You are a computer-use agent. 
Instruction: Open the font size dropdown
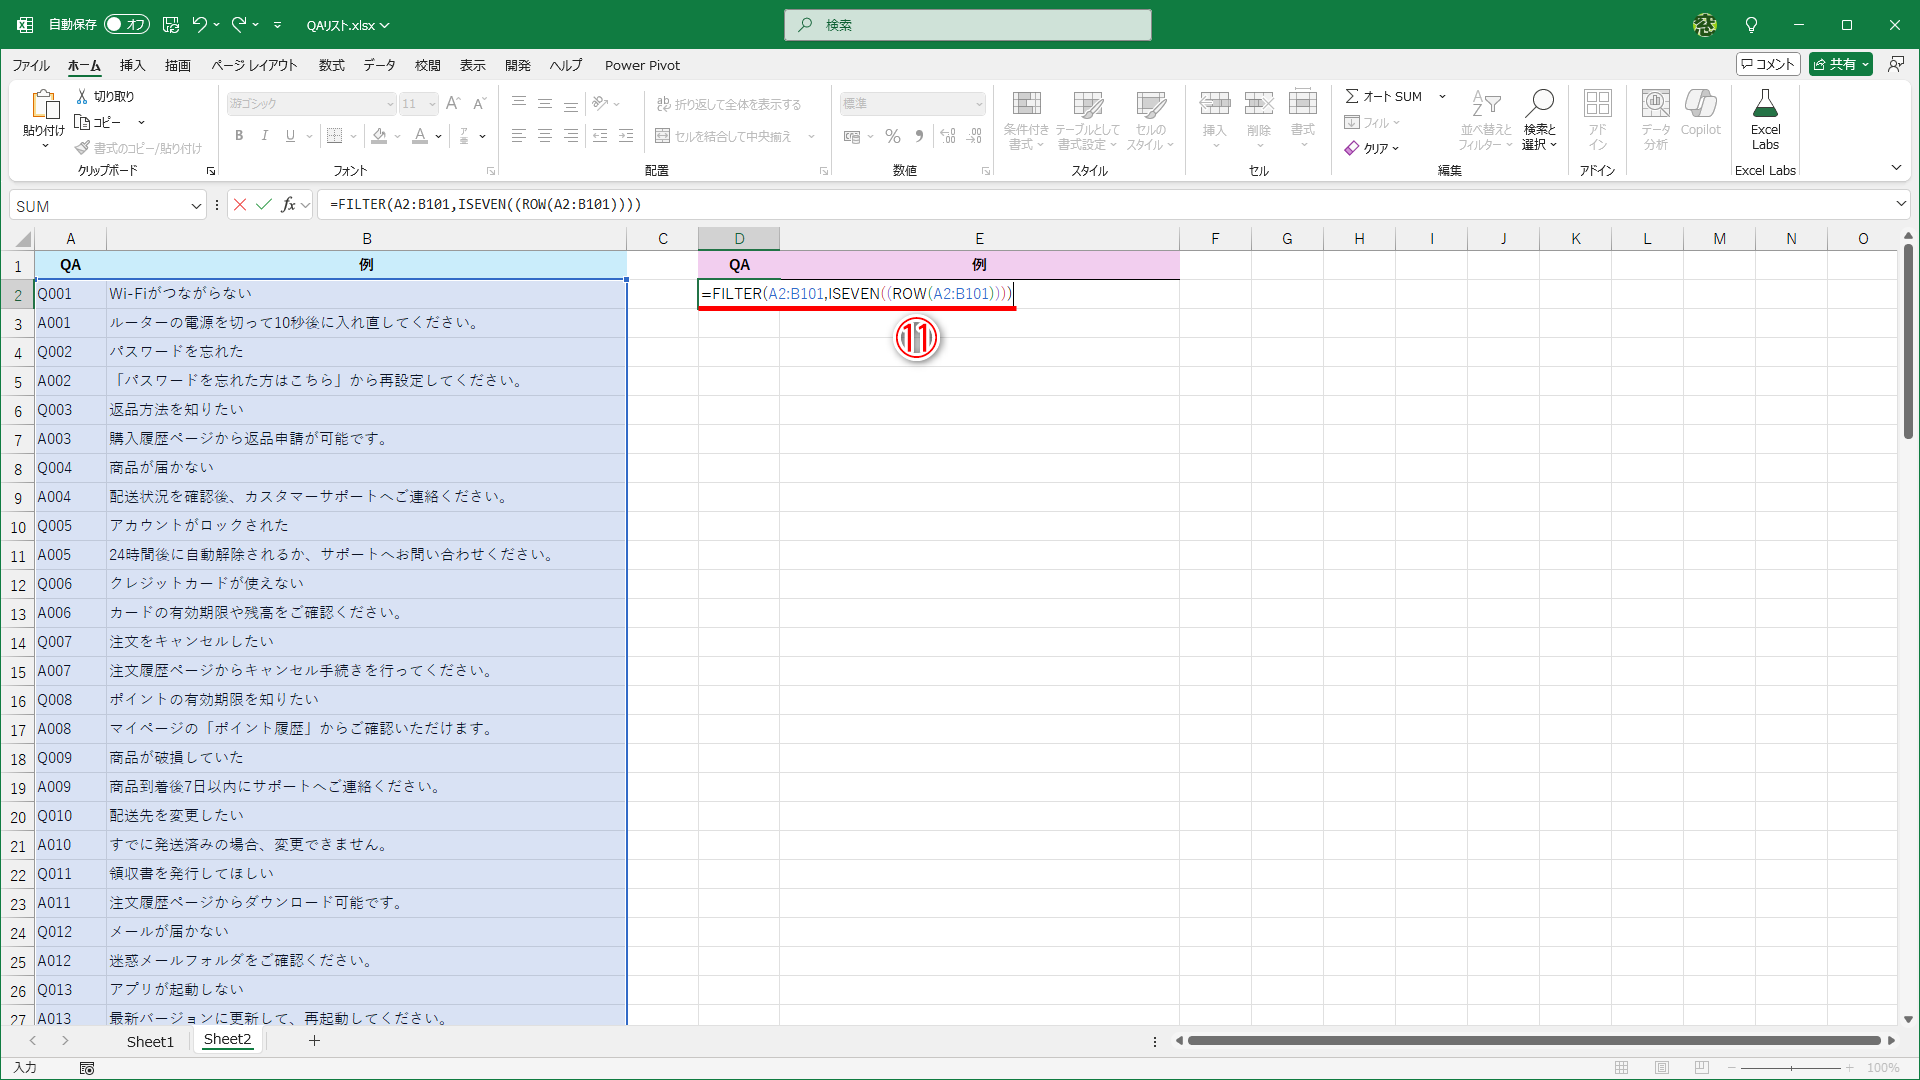pos(432,103)
